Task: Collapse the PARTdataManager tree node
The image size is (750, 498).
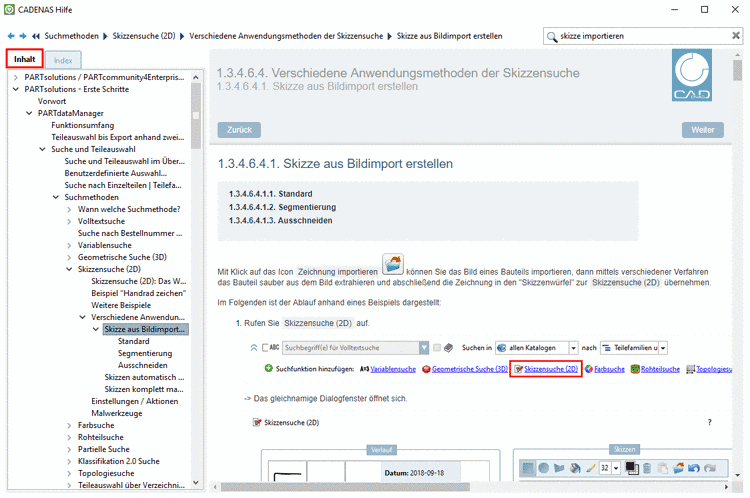Action: click(29, 113)
